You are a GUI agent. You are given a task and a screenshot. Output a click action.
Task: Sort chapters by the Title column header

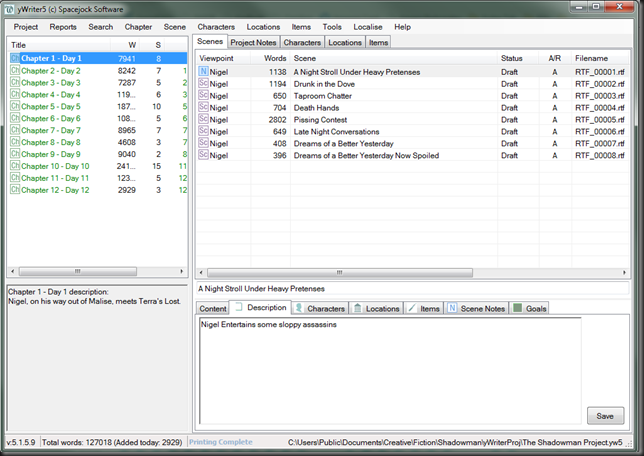coord(60,45)
